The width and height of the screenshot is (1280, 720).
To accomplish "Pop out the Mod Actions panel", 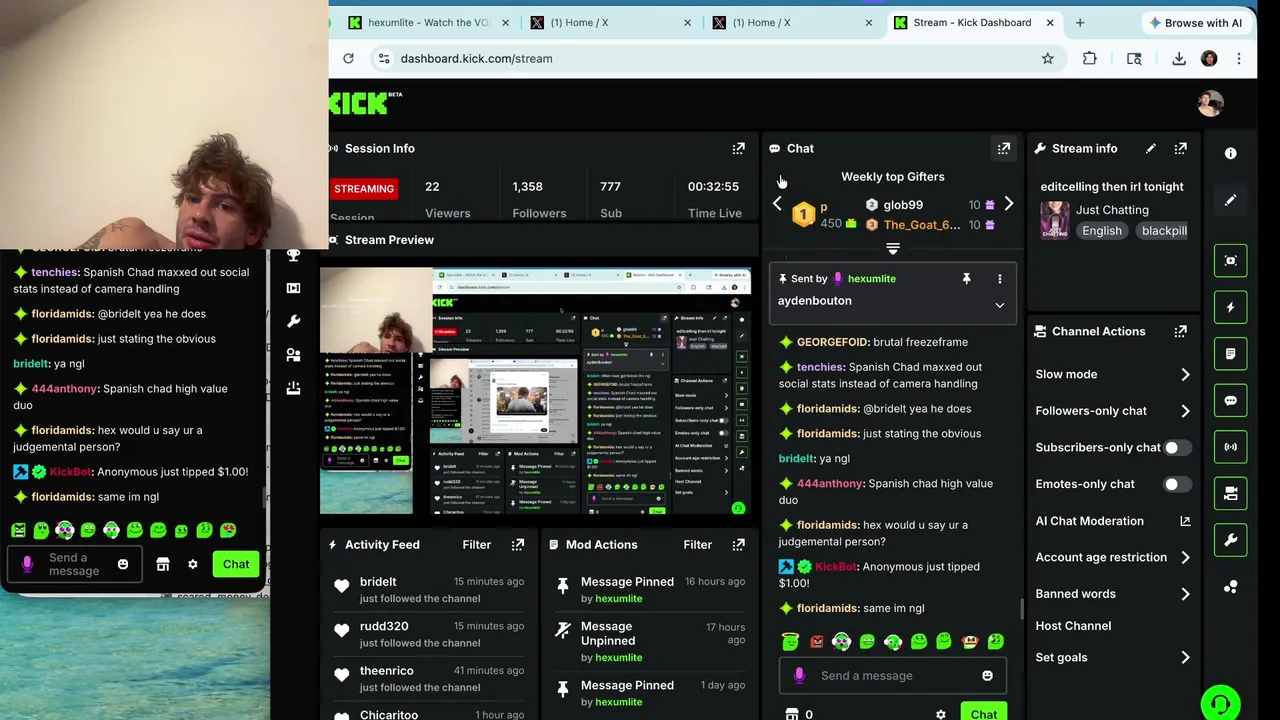I will [738, 544].
